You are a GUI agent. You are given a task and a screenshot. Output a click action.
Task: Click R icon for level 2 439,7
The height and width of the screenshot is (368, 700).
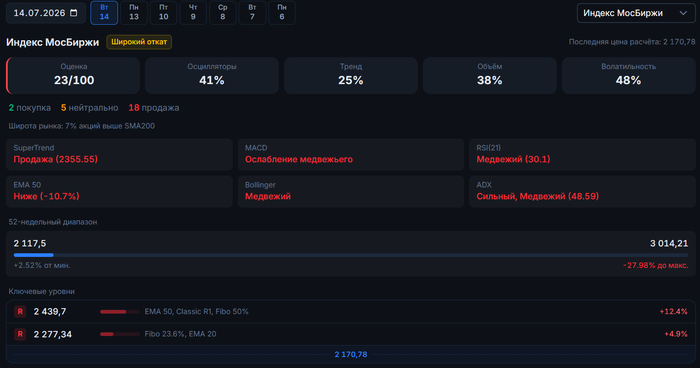pos(20,311)
